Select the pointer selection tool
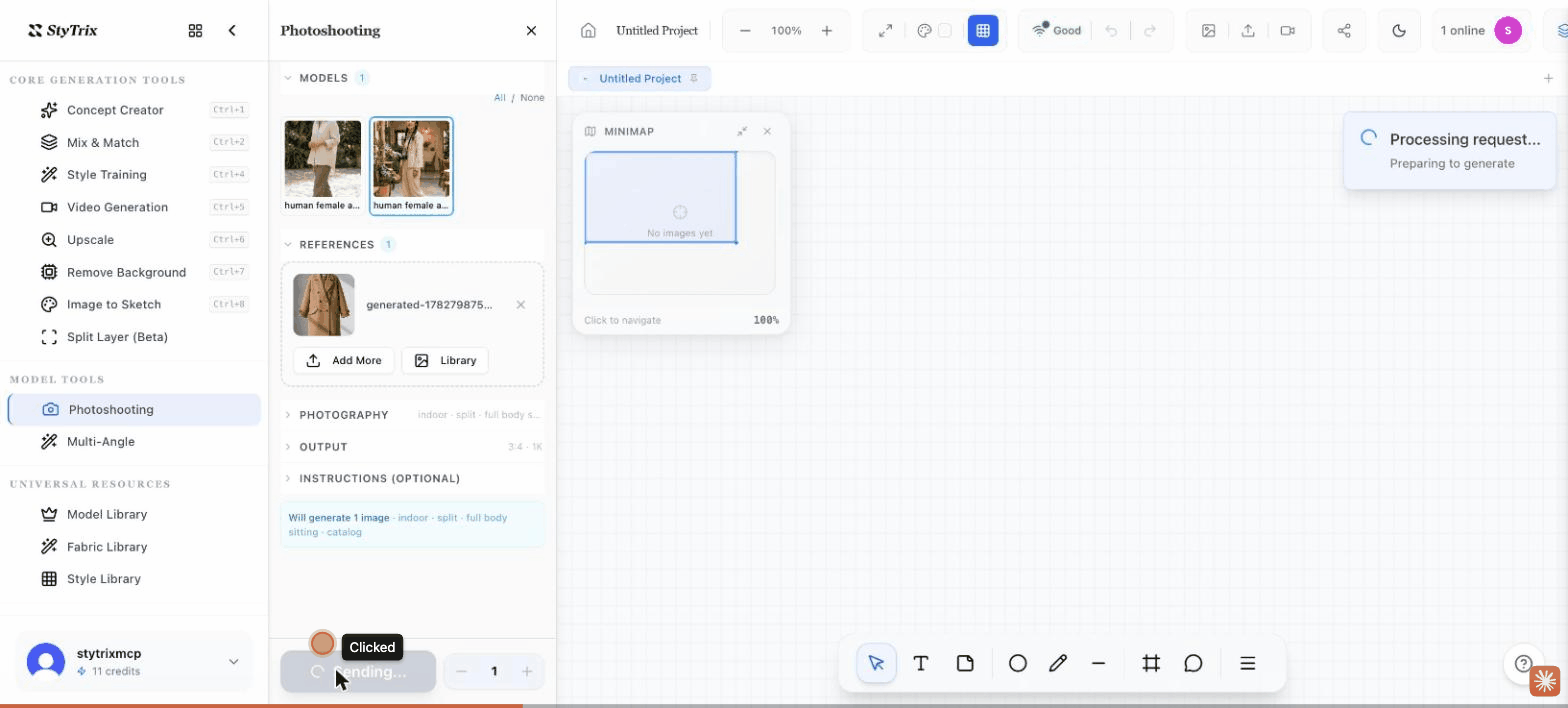Viewport: 1568px width, 708px height. pyautogui.click(x=877, y=663)
